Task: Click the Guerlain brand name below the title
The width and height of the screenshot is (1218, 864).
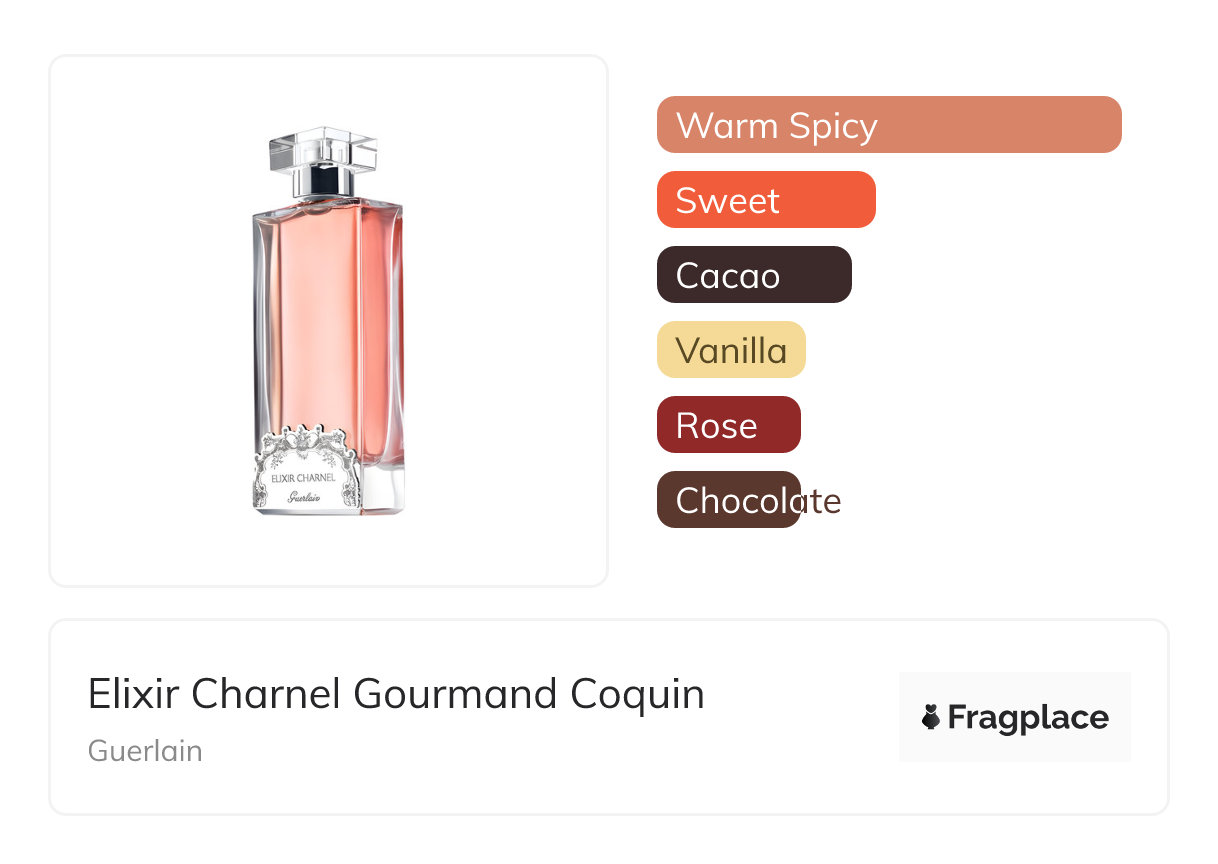Action: point(145,751)
